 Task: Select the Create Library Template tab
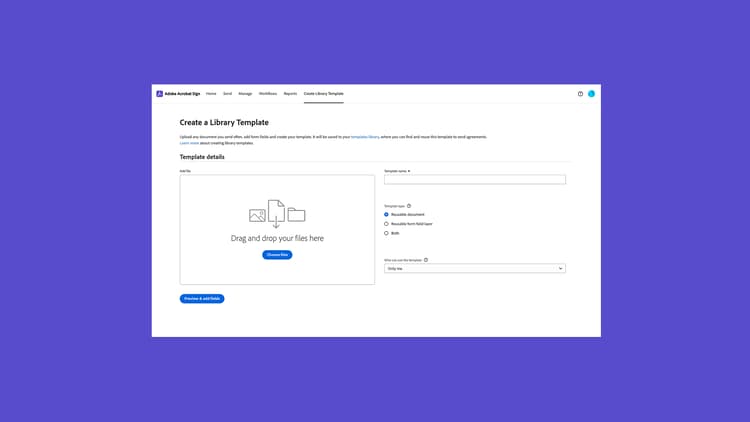[323, 94]
